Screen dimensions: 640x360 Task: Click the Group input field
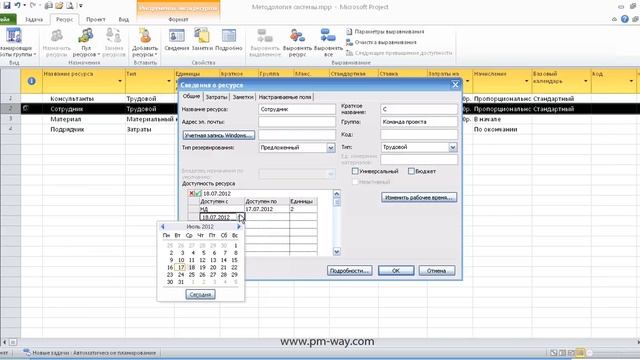coord(419,122)
